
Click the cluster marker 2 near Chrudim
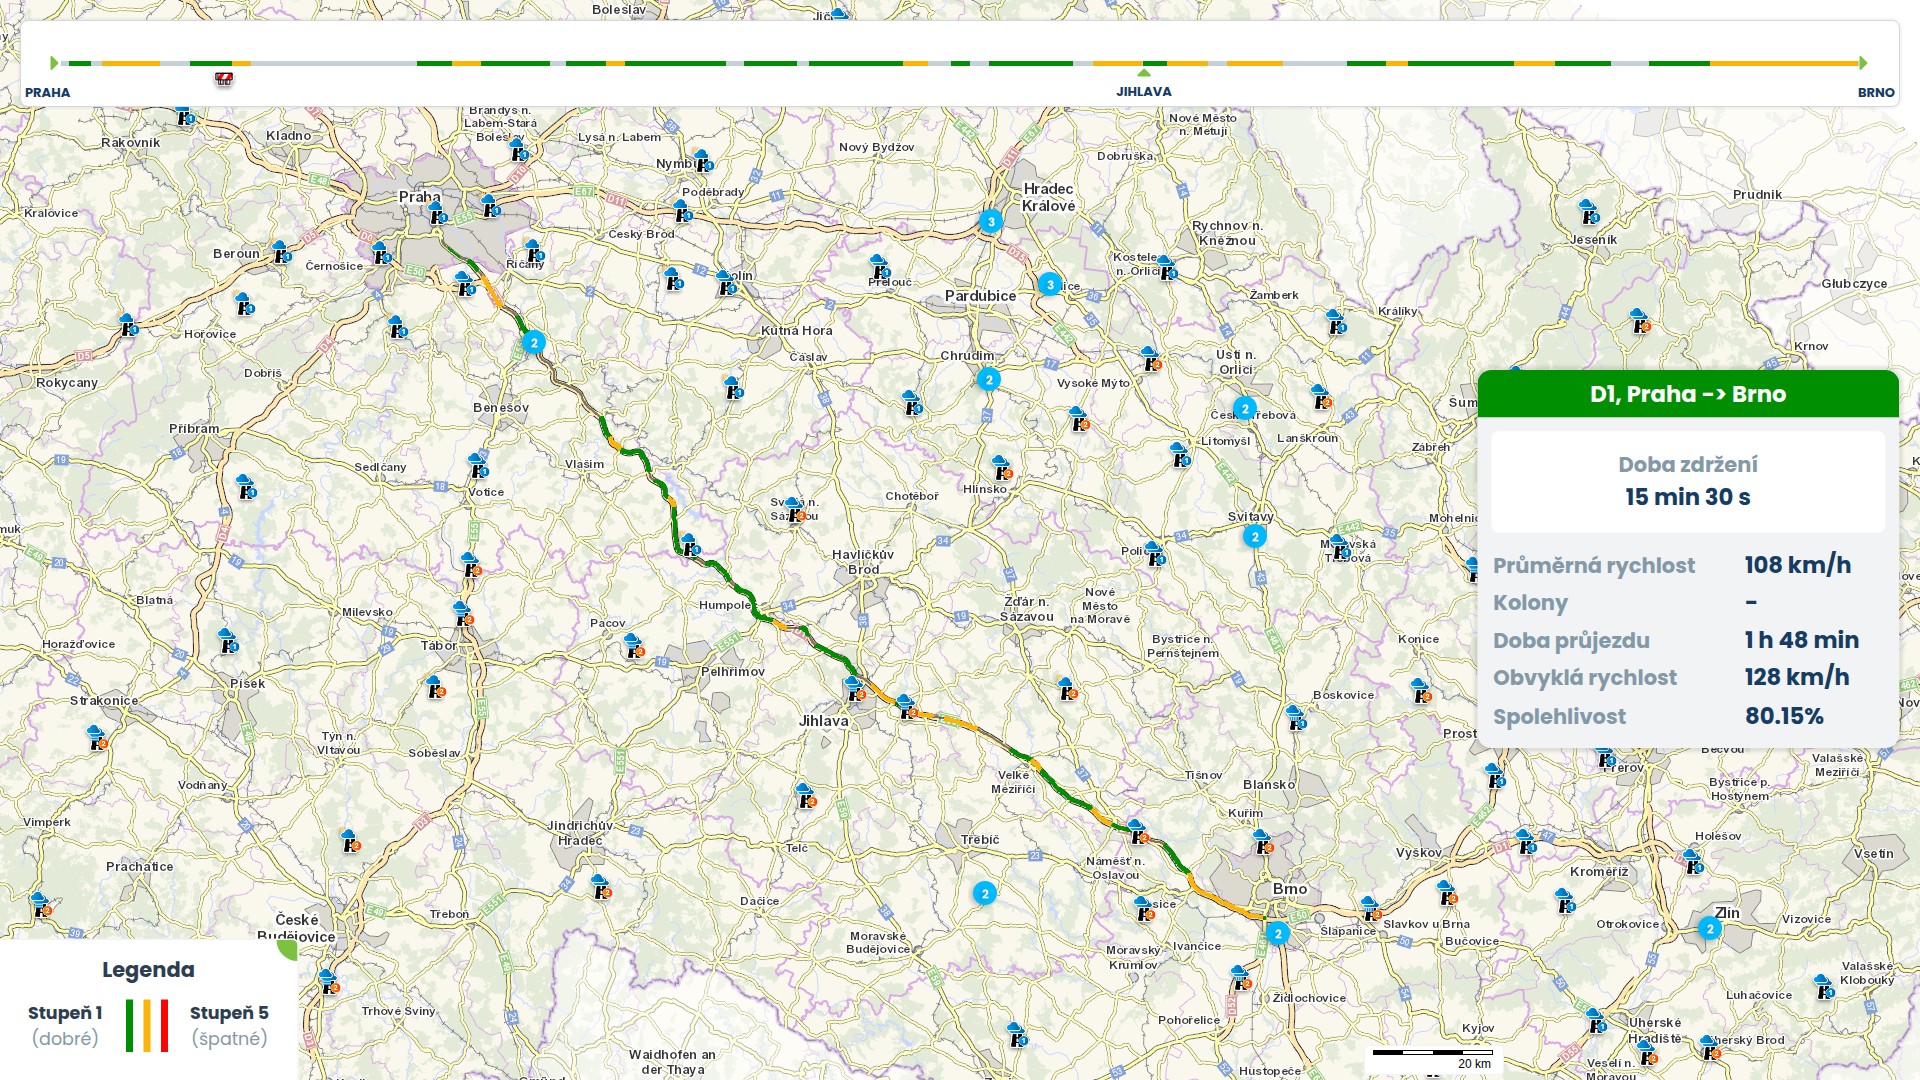(989, 380)
